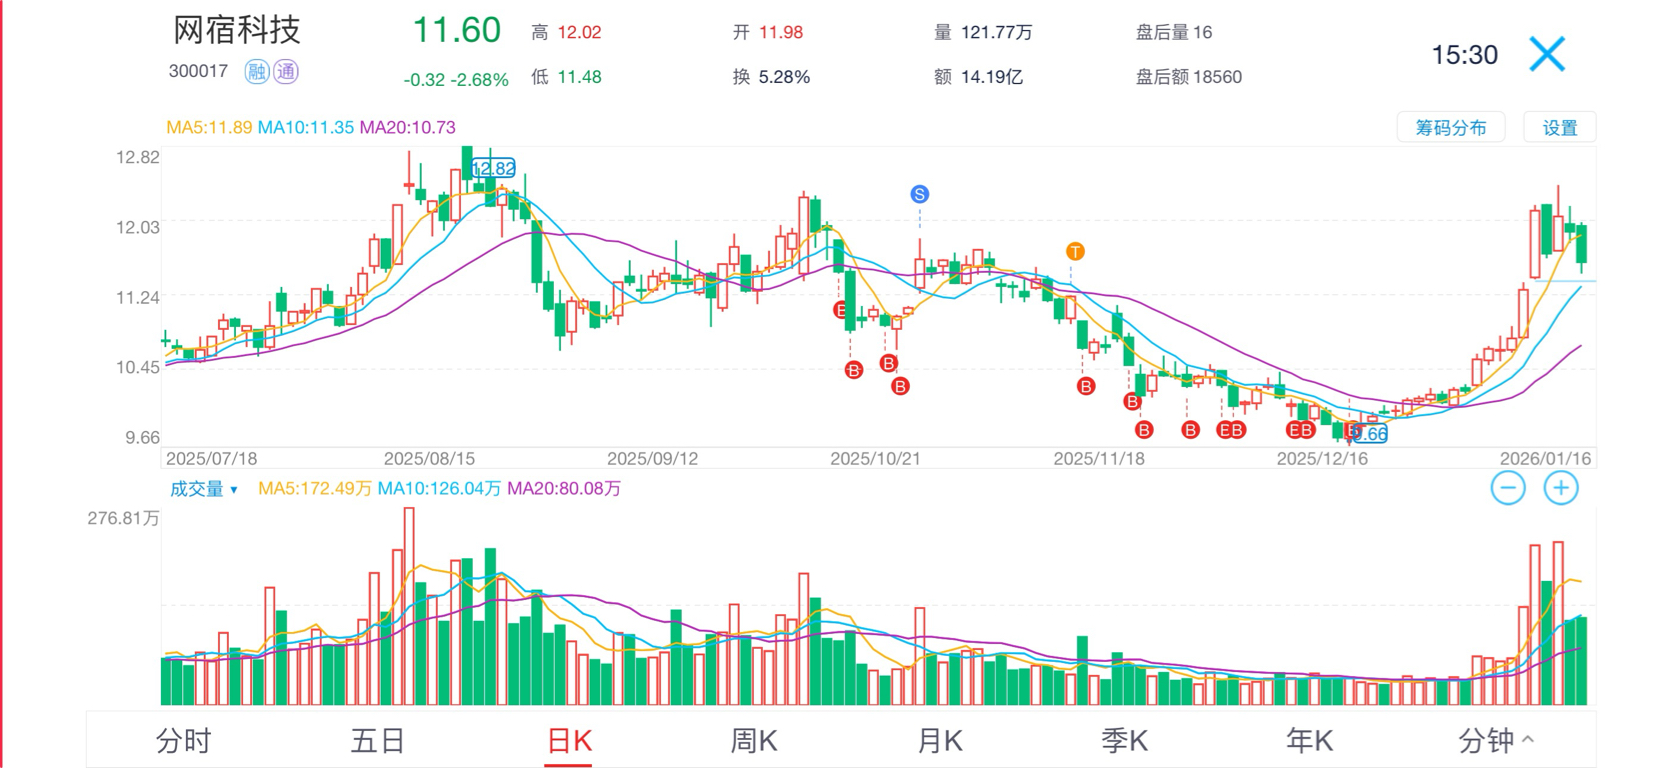Select the 日K tab
The width and height of the screenshot is (1665, 768).
[569, 741]
